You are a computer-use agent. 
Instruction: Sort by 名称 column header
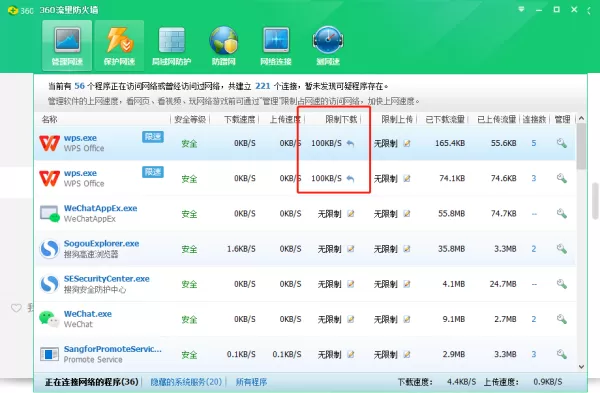pos(49,120)
